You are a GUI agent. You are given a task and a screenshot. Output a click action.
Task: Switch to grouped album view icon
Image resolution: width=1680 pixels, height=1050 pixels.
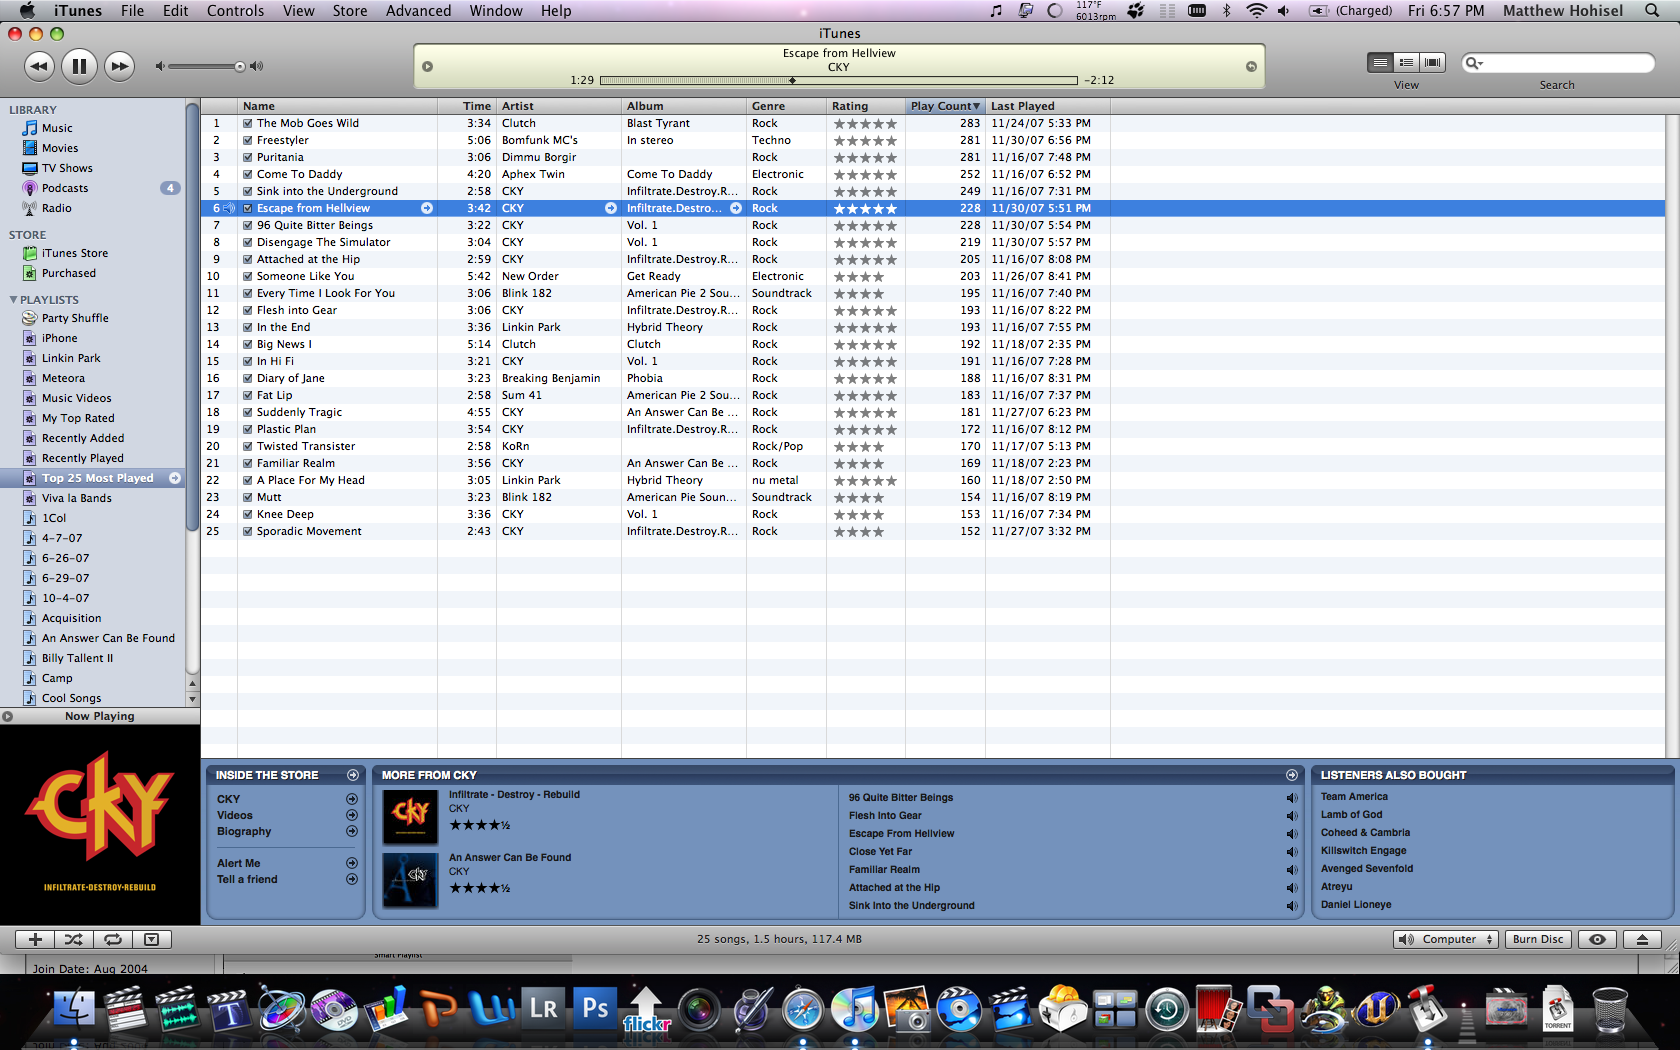(x=1406, y=62)
